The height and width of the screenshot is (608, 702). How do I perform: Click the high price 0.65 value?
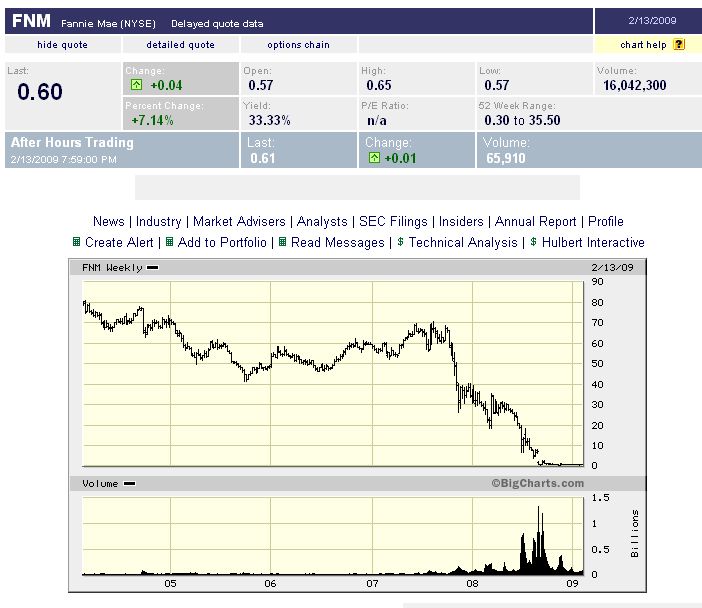pos(379,85)
